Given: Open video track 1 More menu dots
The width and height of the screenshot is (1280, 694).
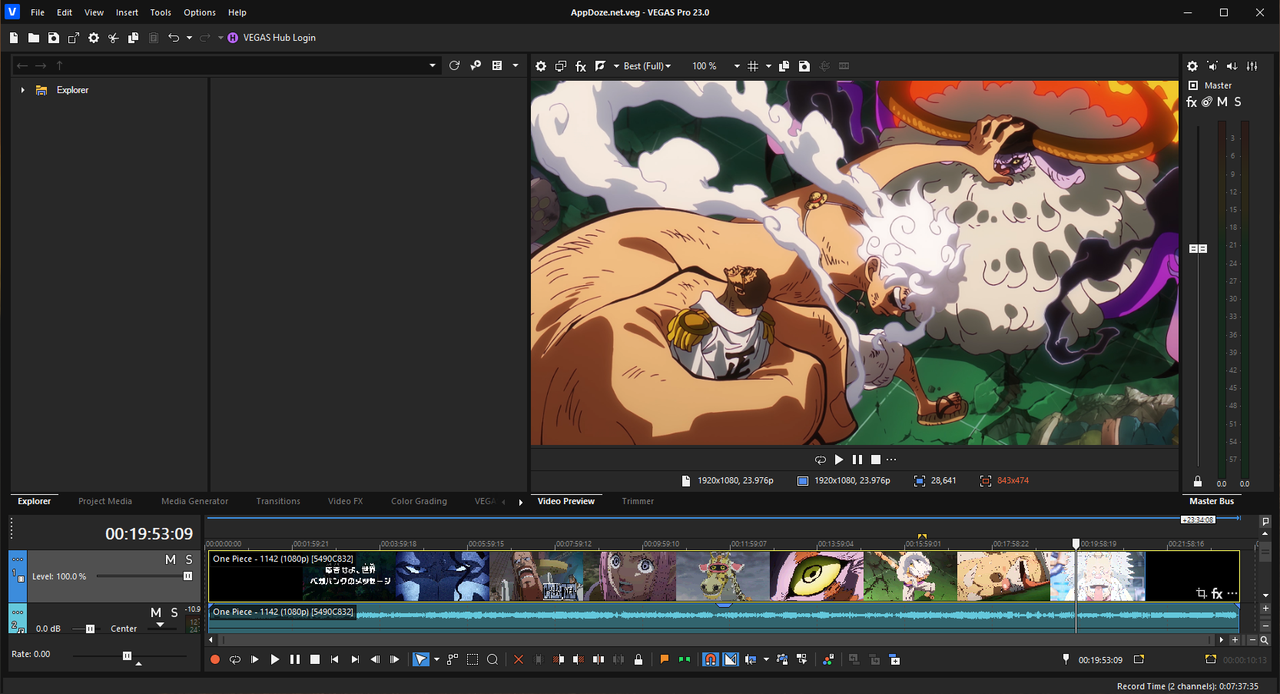Looking at the screenshot, I should (x=18, y=558).
